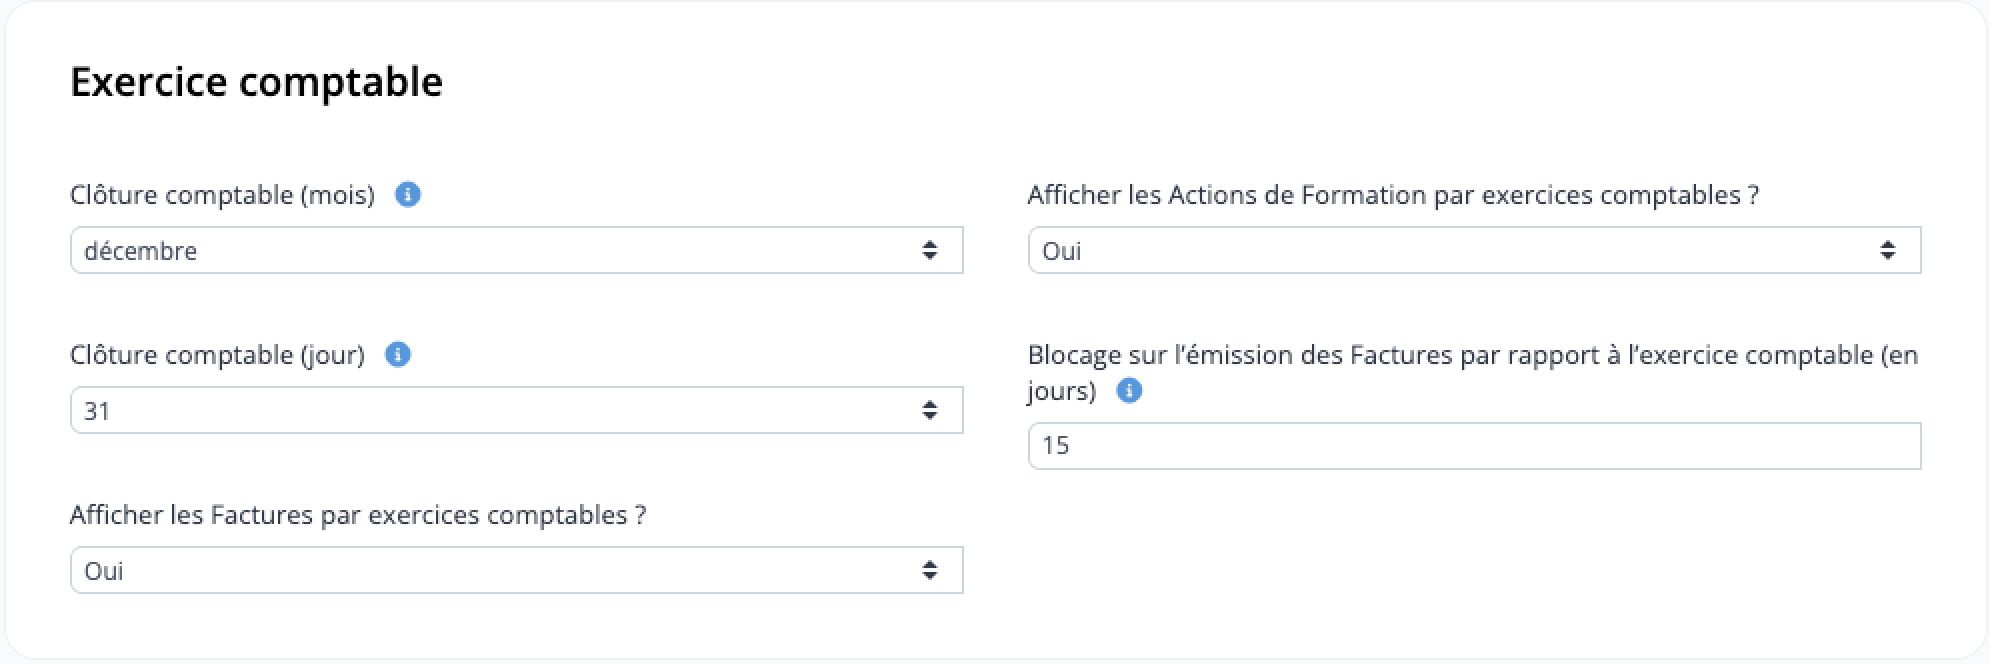
Task: Select the décembre value text
Action: coord(140,251)
